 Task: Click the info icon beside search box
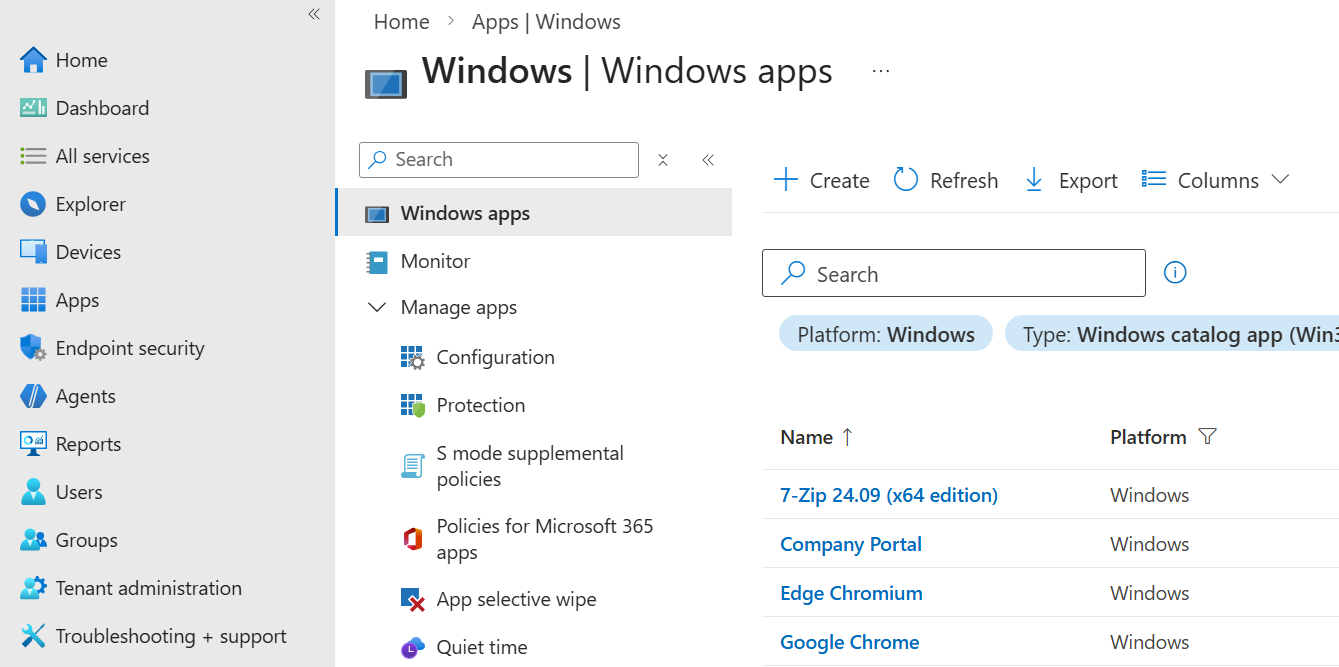coord(1175,272)
